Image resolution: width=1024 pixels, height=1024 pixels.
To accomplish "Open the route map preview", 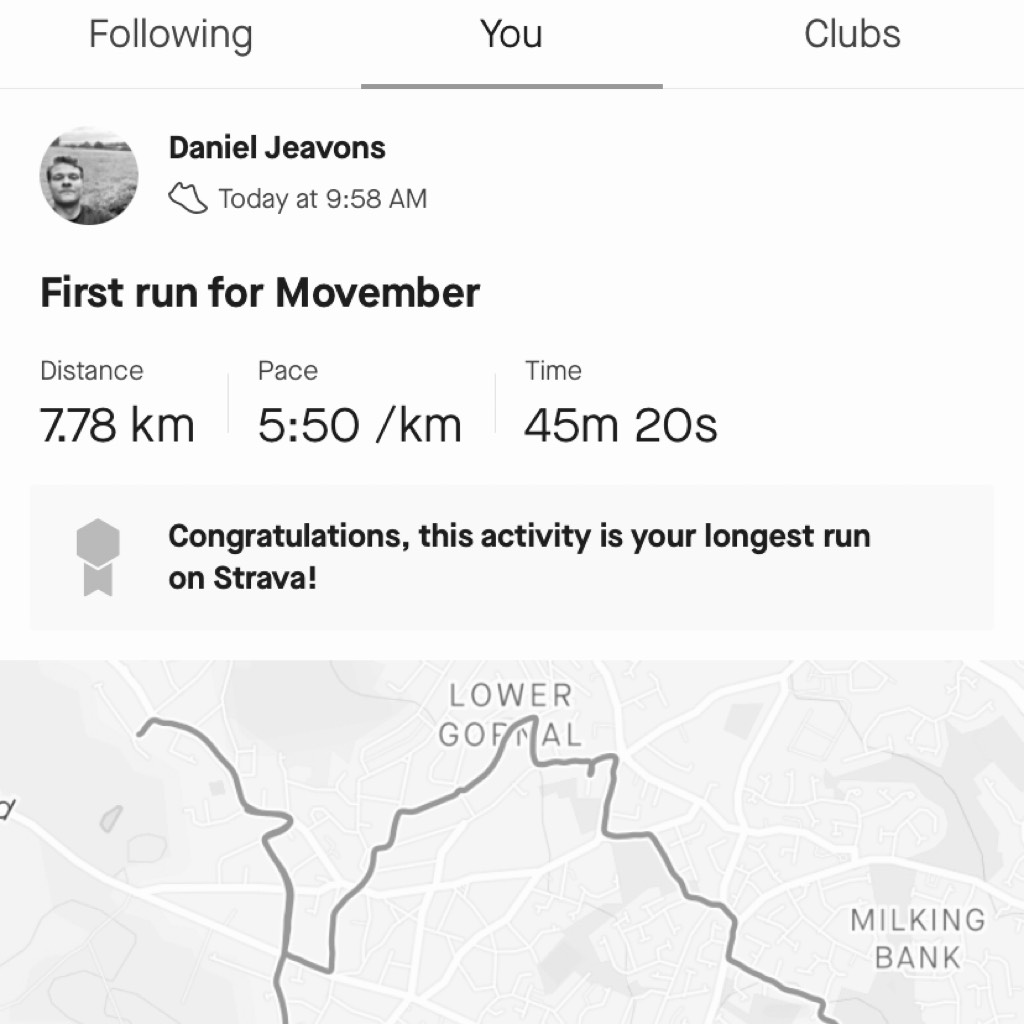I will (512, 842).
